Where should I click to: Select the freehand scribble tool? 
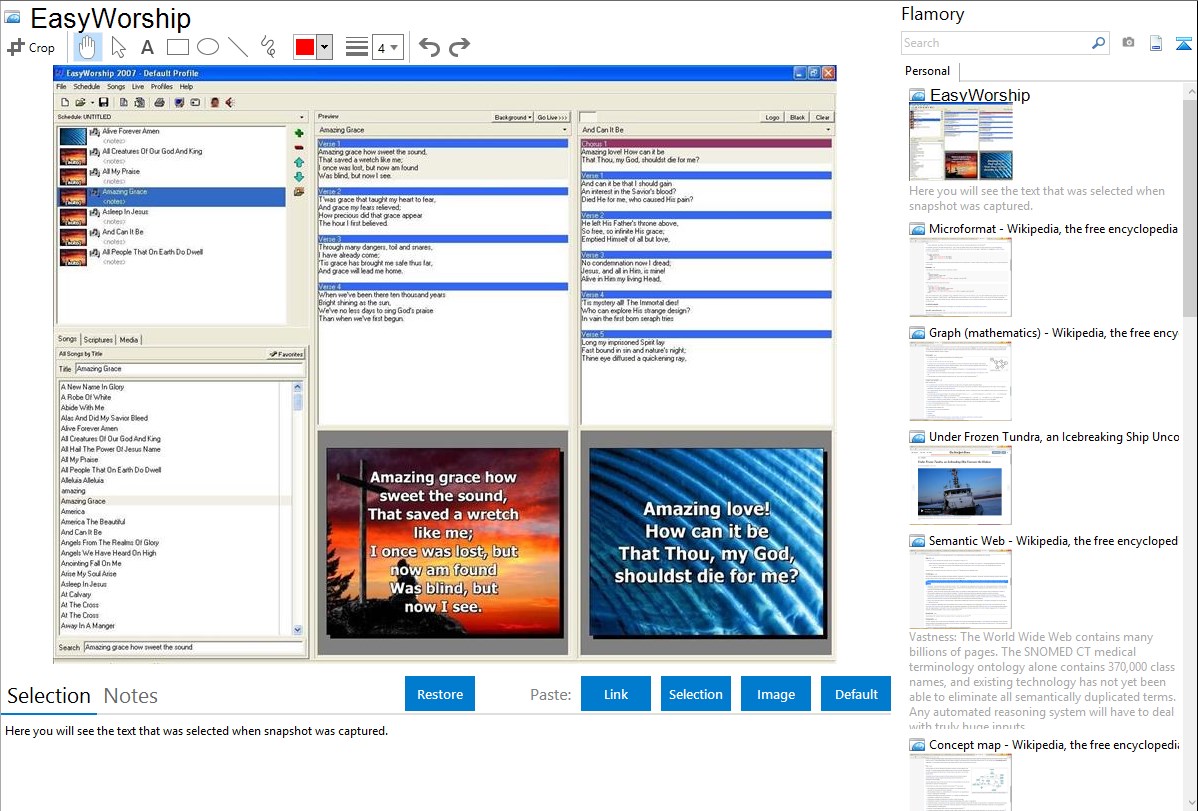[x=268, y=47]
